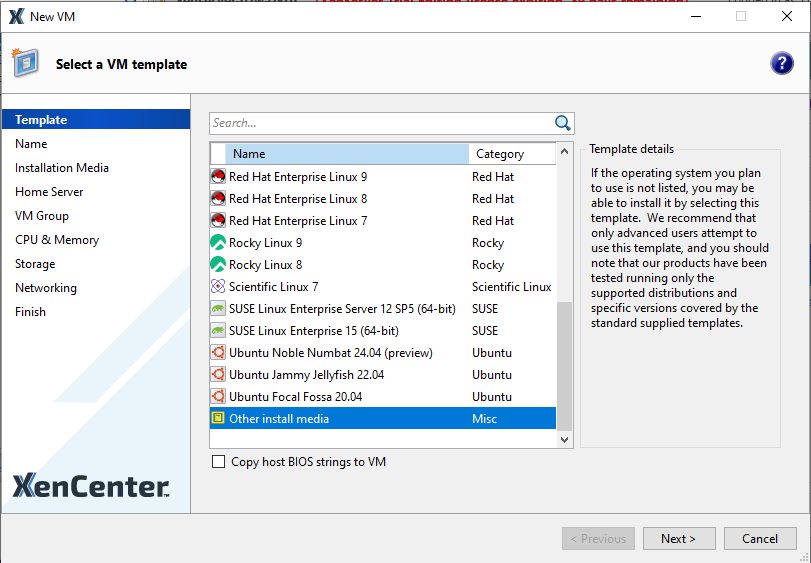Screen dimensions: 811x563
Task: Go to the Name wizard step
Action: (31, 144)
